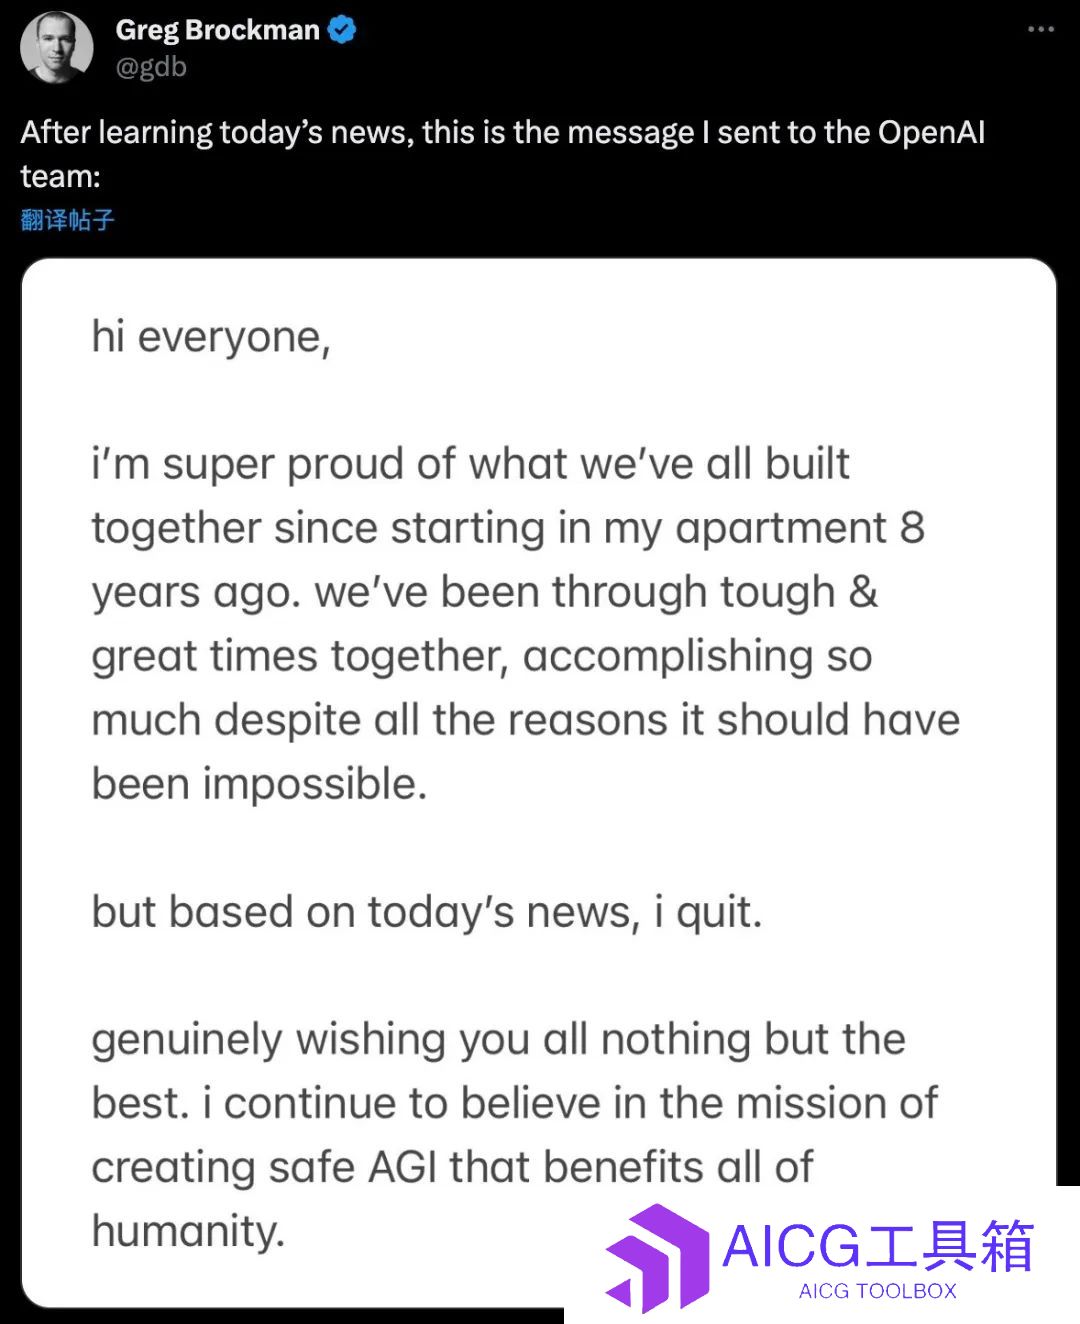
Task: Click the AICG TOOLBOX subtitle text
Action: point(878,1291)
